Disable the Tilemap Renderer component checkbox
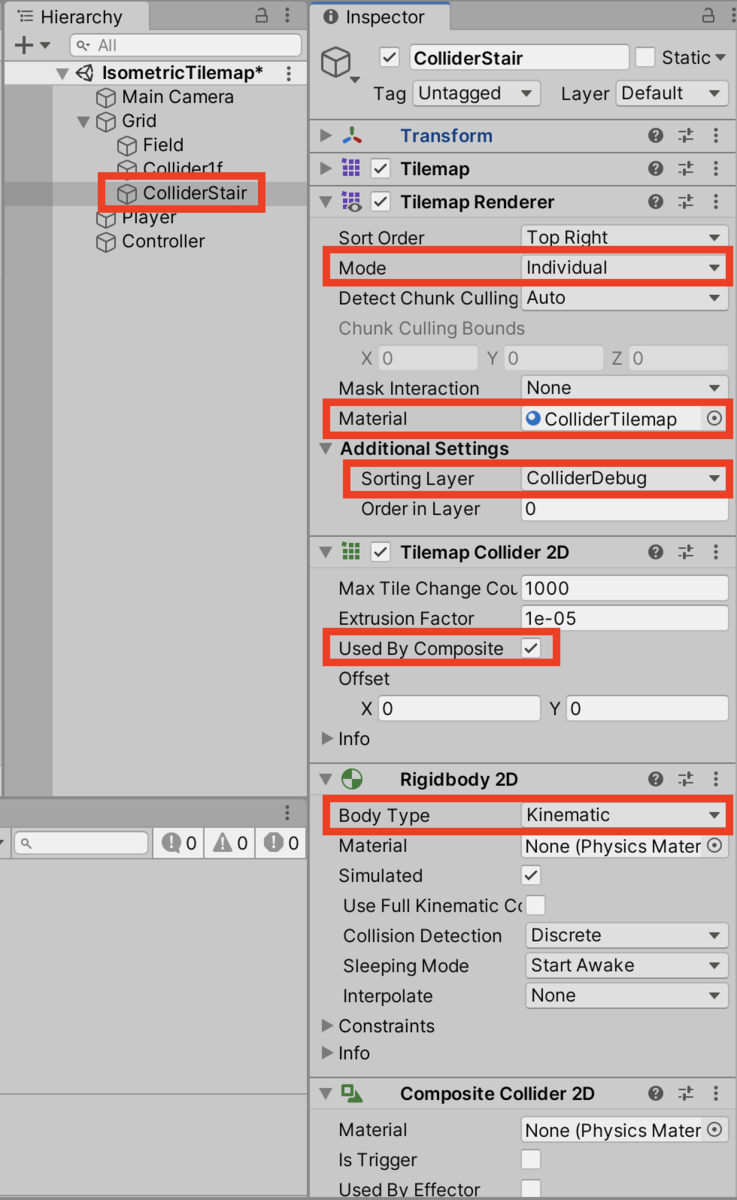 point(380,202)
